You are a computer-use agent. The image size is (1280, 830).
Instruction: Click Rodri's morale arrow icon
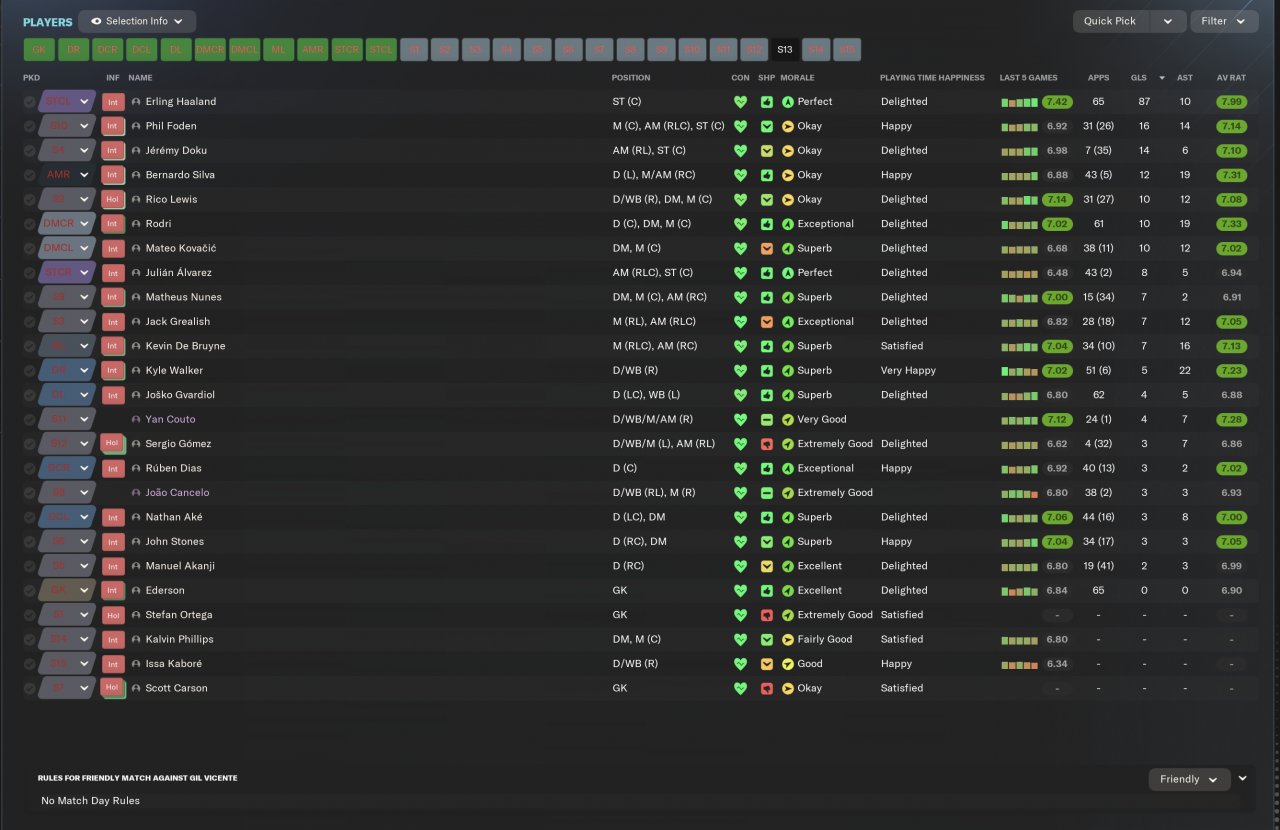pos(787,224)
